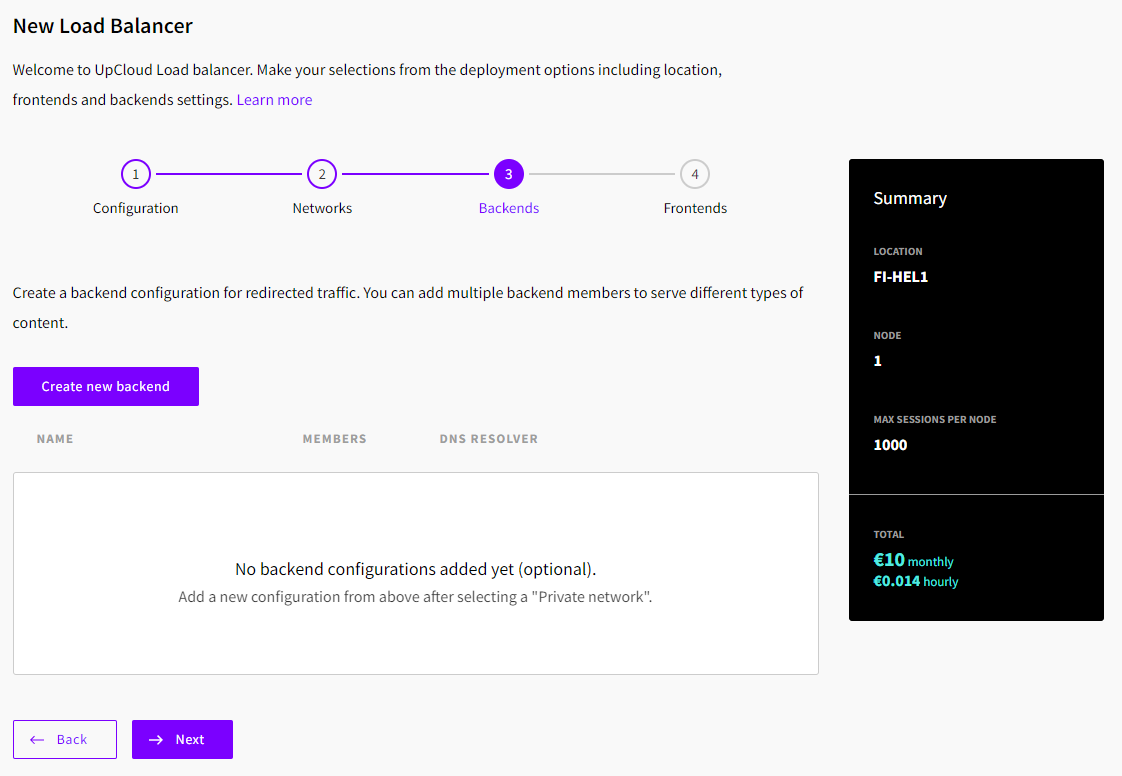Click the Summary heading
Viewport: 1122px width, 776px height.
point(910,198)
